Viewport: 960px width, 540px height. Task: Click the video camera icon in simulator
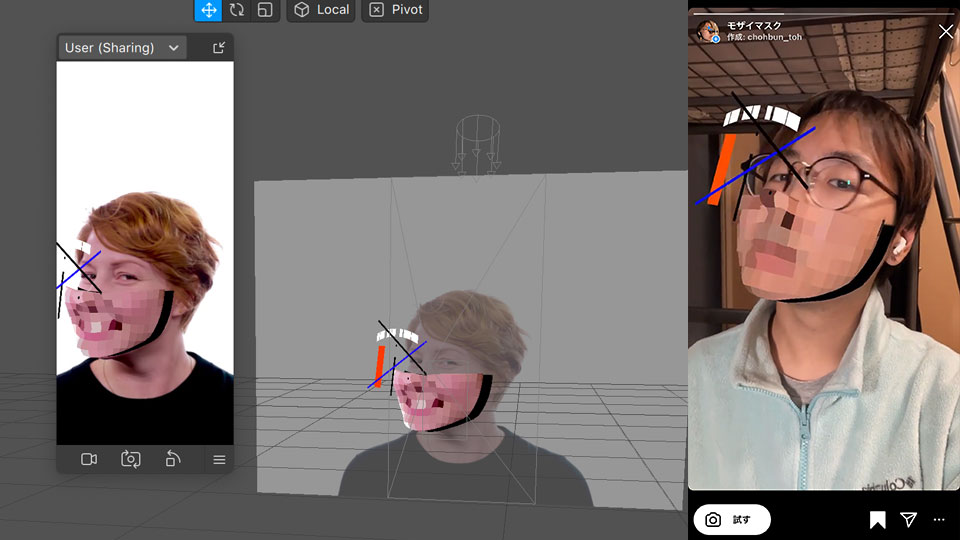pos(89,459)
